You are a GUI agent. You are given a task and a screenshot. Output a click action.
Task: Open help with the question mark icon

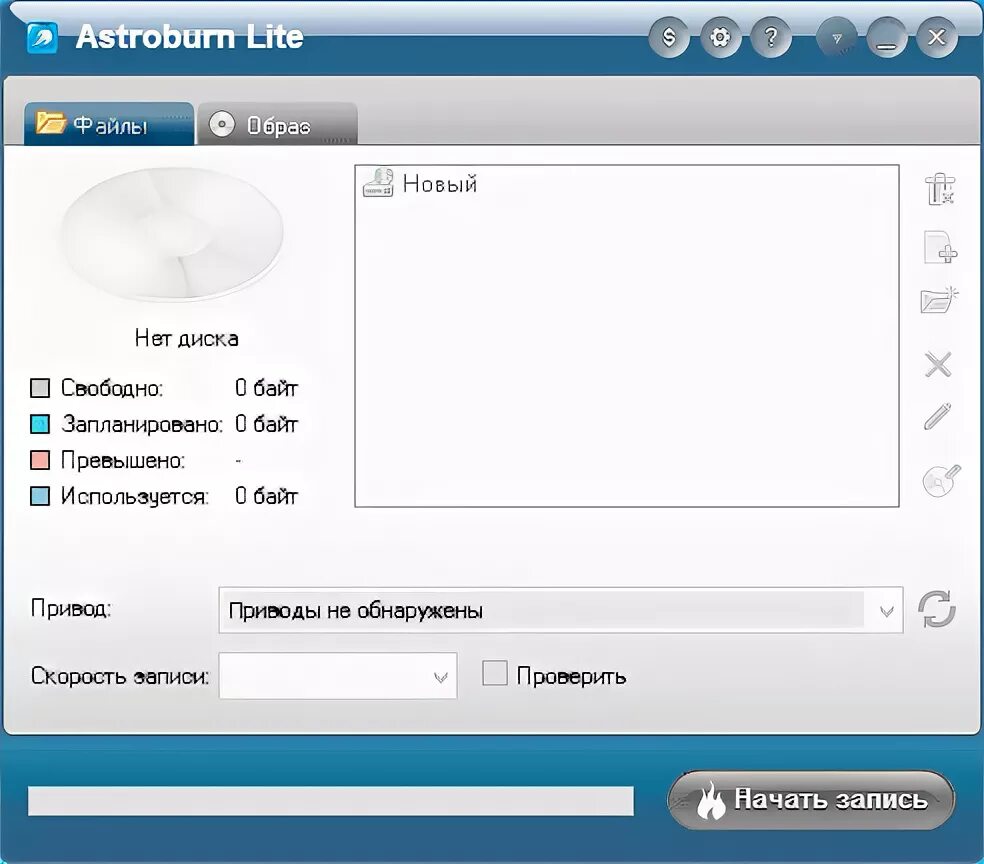click(x=771, y=38)
